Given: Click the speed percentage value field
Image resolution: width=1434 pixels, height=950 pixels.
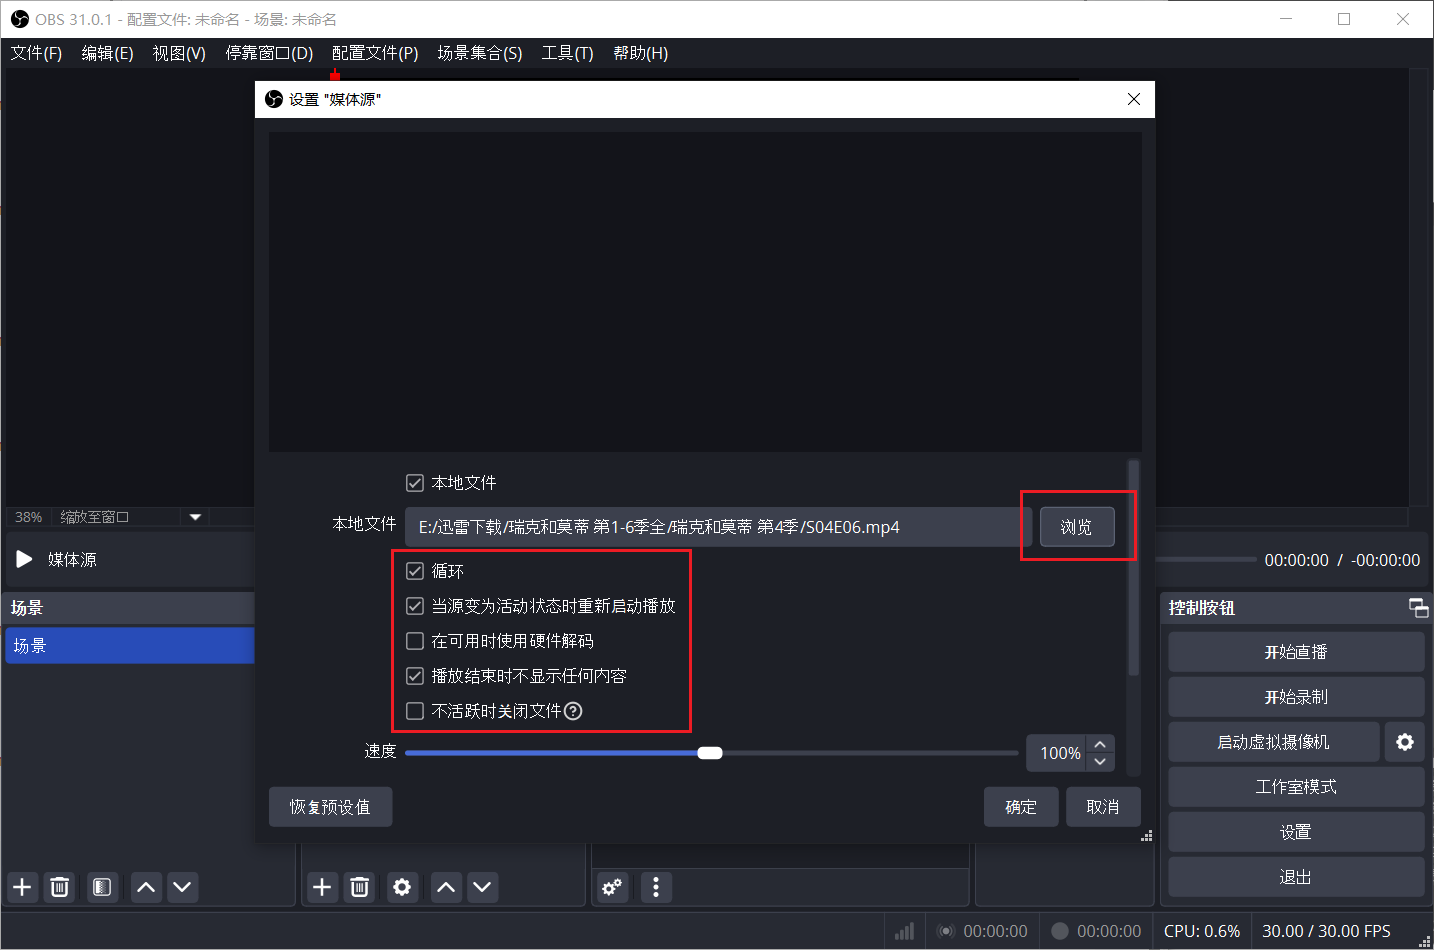Looking at the screenshot, I should click(1058, 753).
